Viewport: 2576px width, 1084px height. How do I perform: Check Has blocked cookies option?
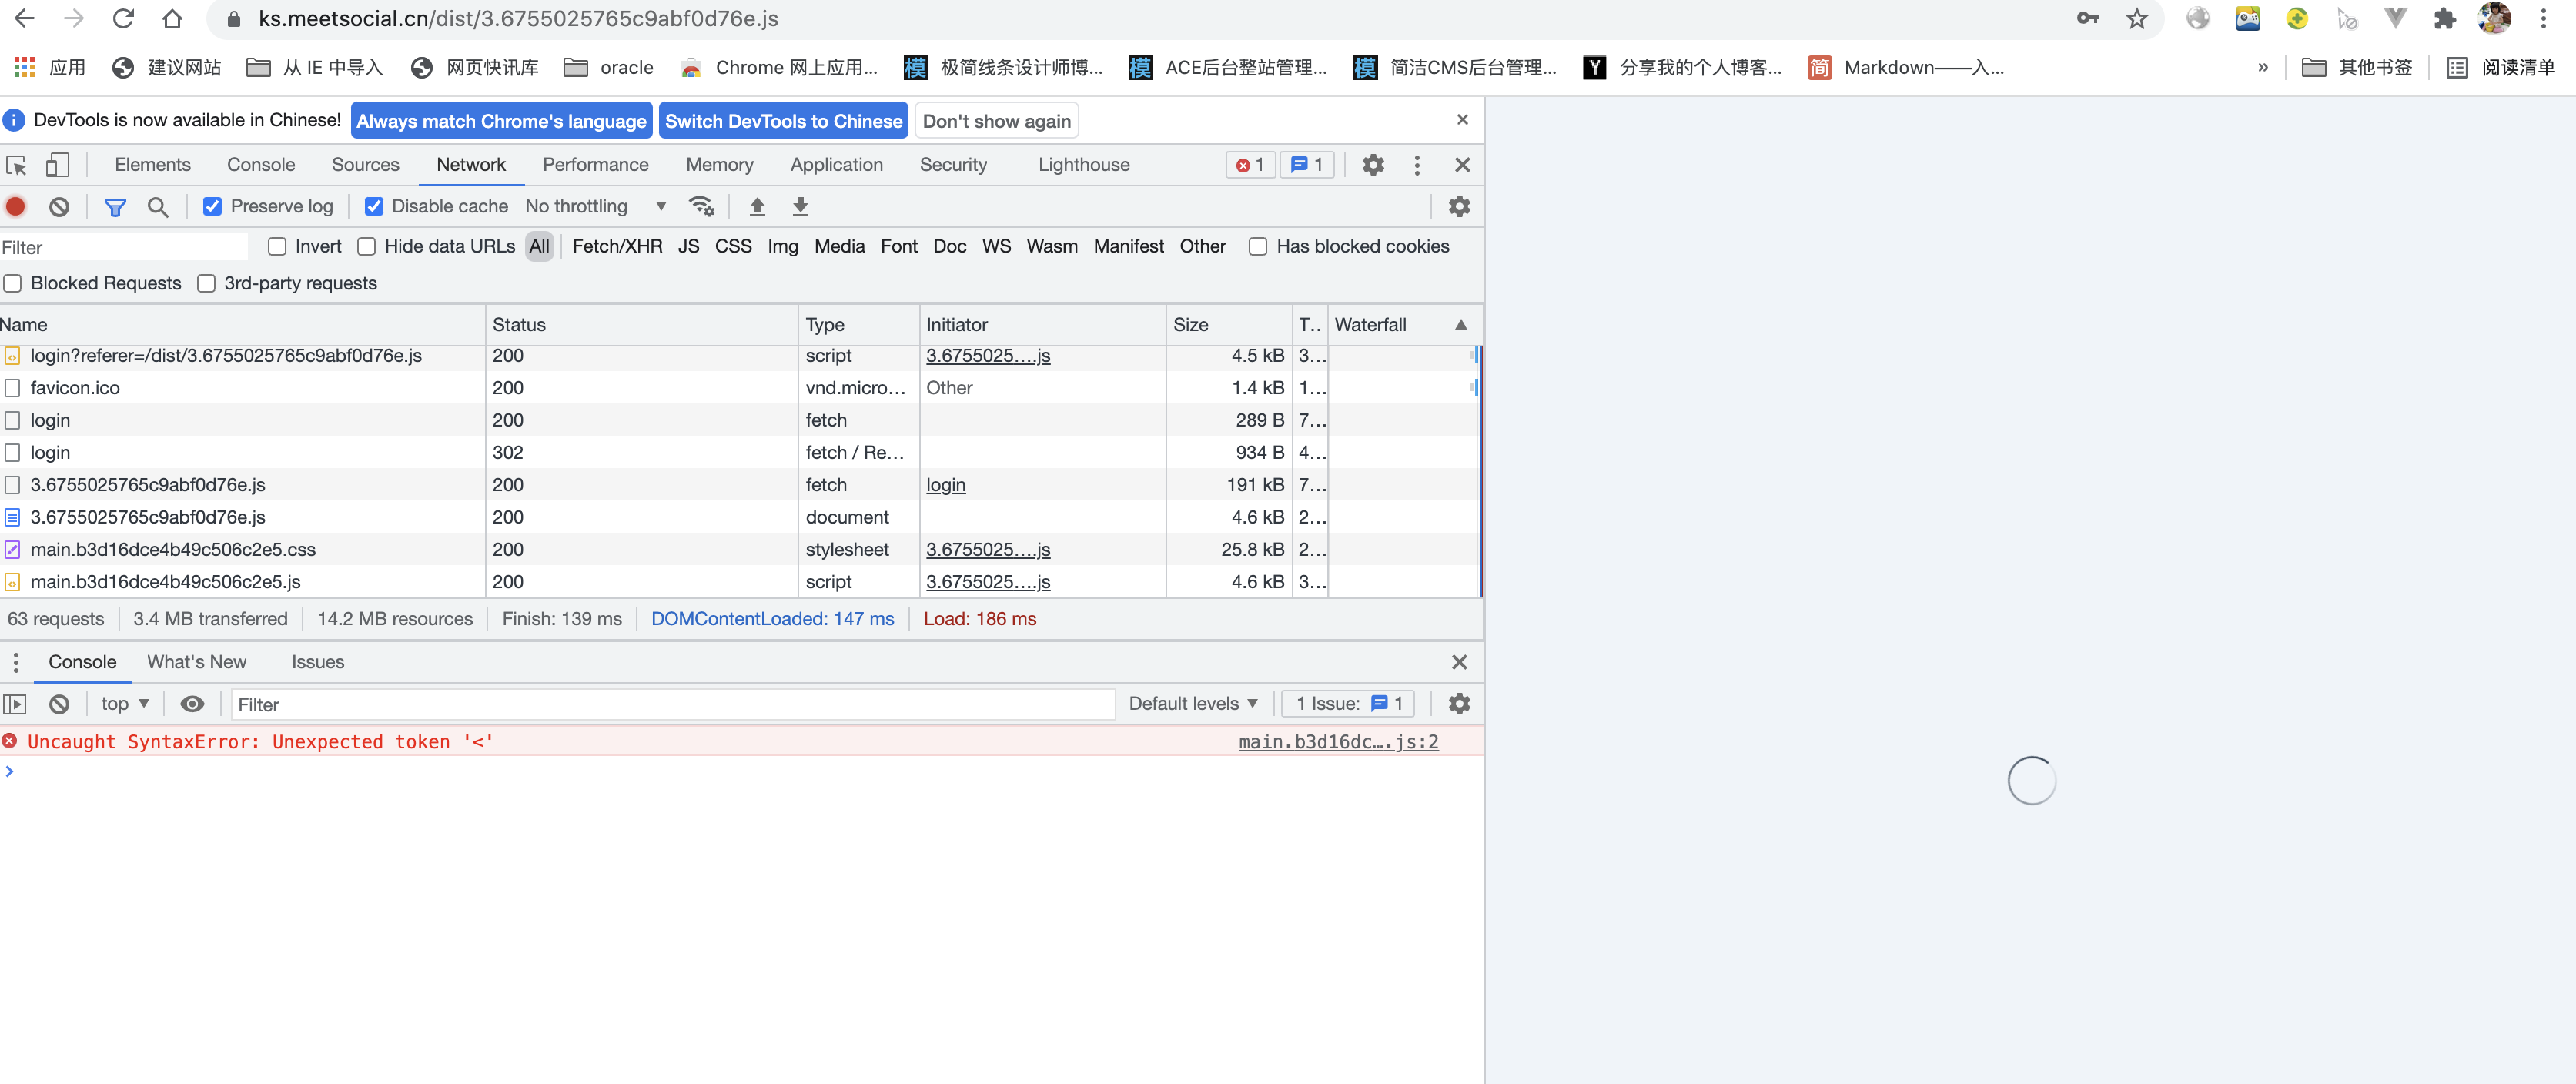[x=1258, y=247]
